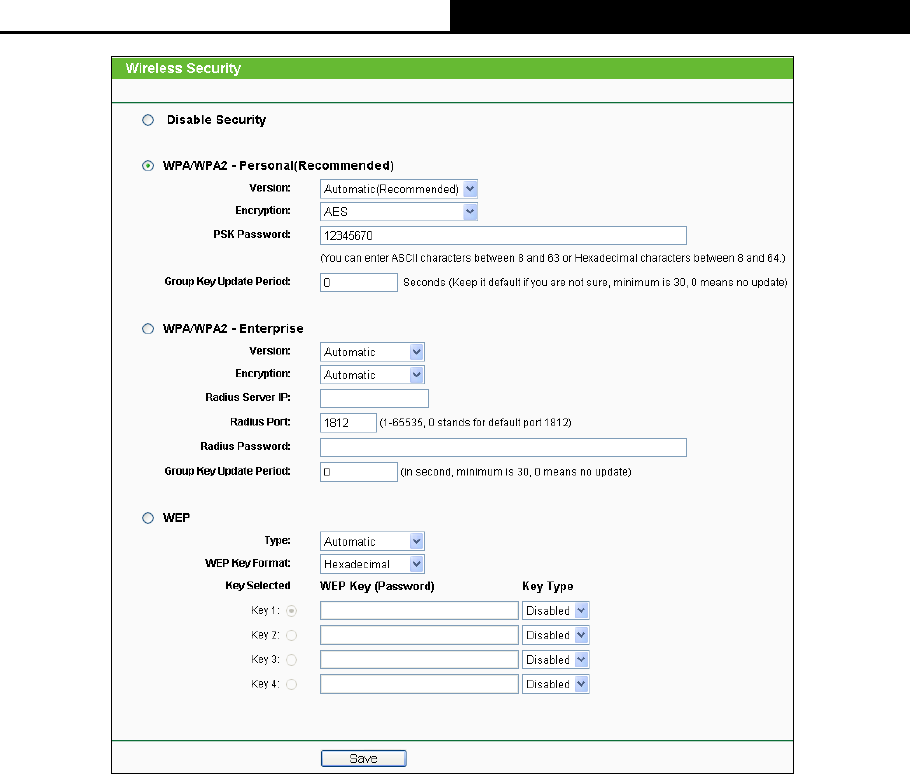This screenshot has width=910, height=774.
Task: Select Key 4 radio button
Action: tap(291, 685)
